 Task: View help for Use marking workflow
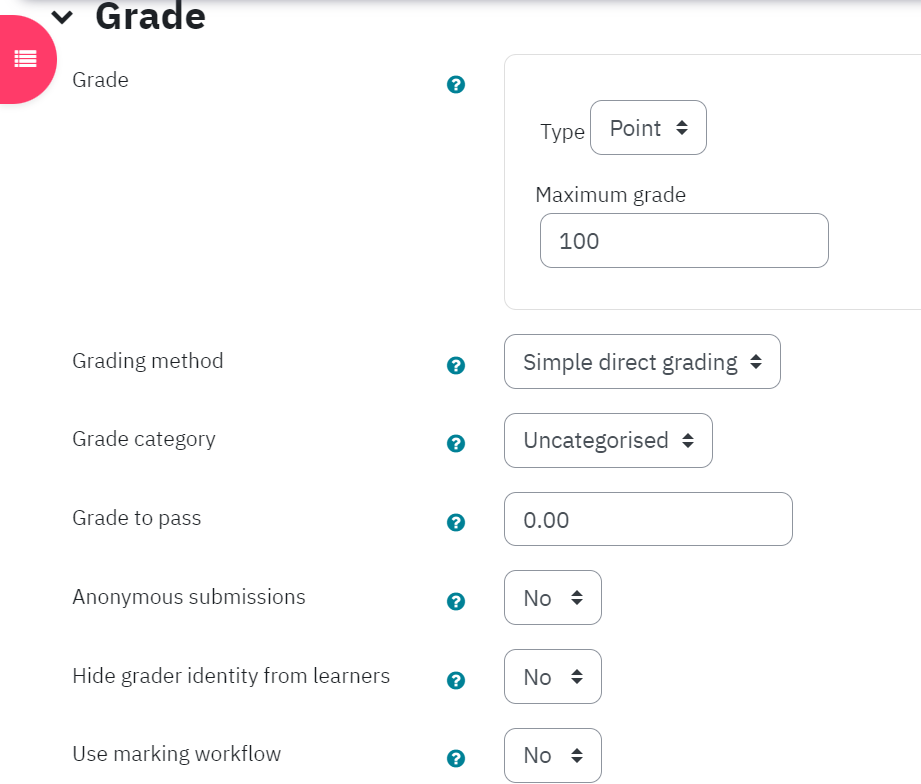(x=456, y=758)
